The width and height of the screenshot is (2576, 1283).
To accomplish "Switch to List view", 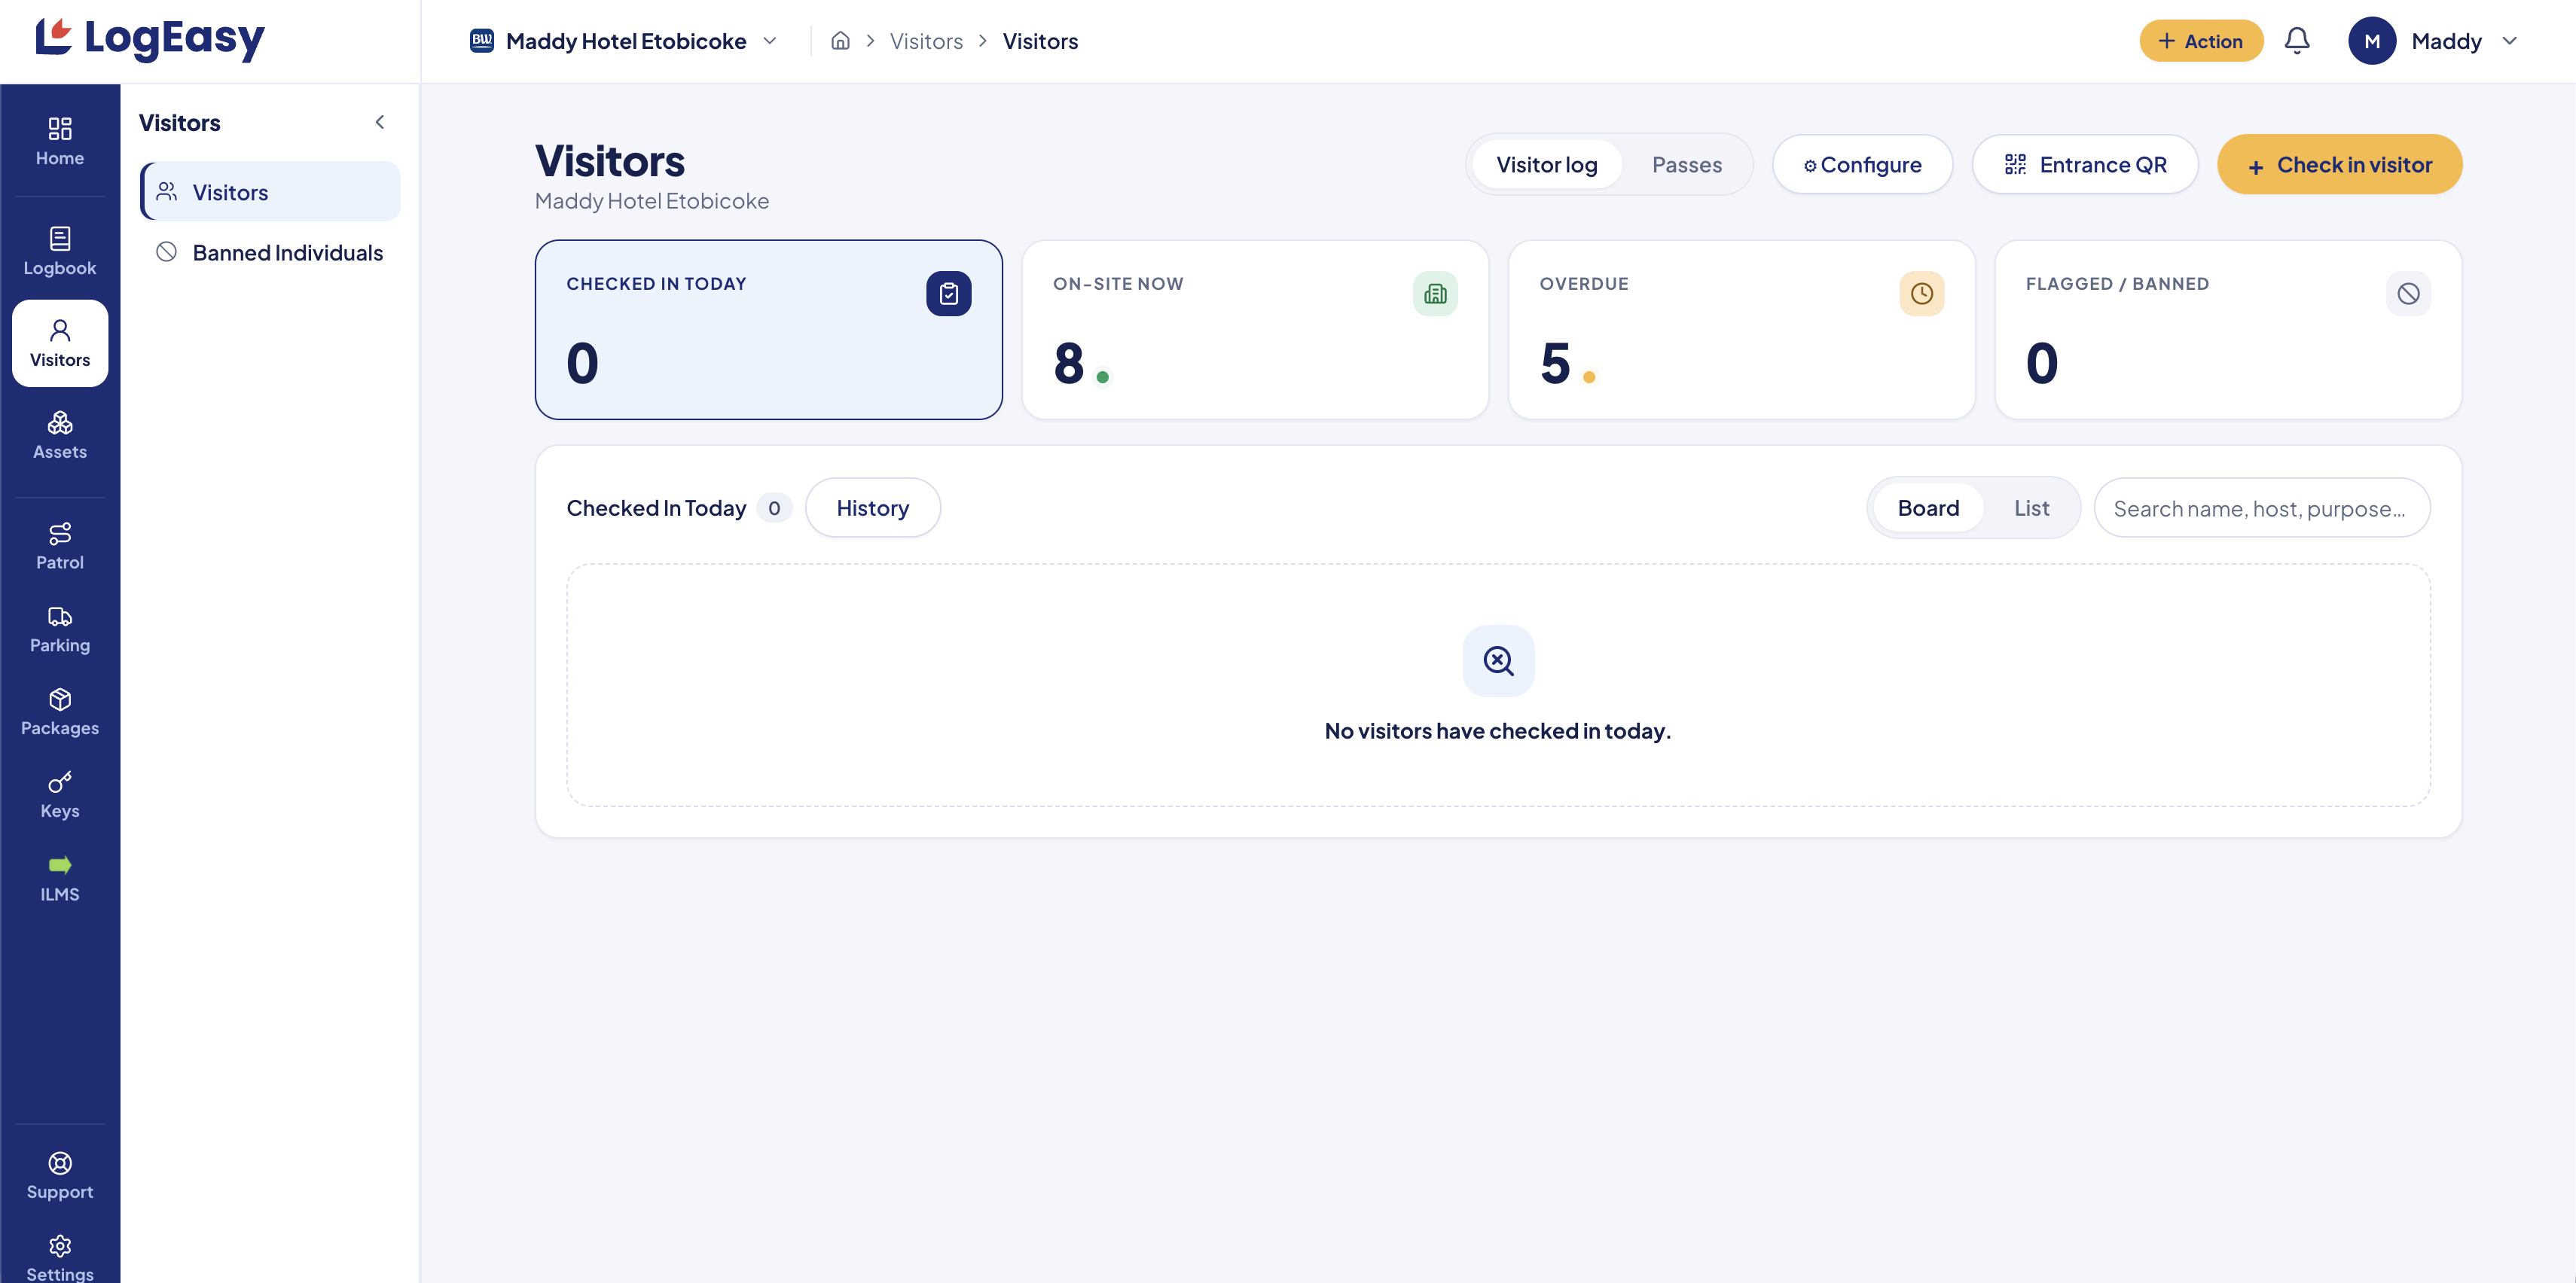I will pos(2031,508).
